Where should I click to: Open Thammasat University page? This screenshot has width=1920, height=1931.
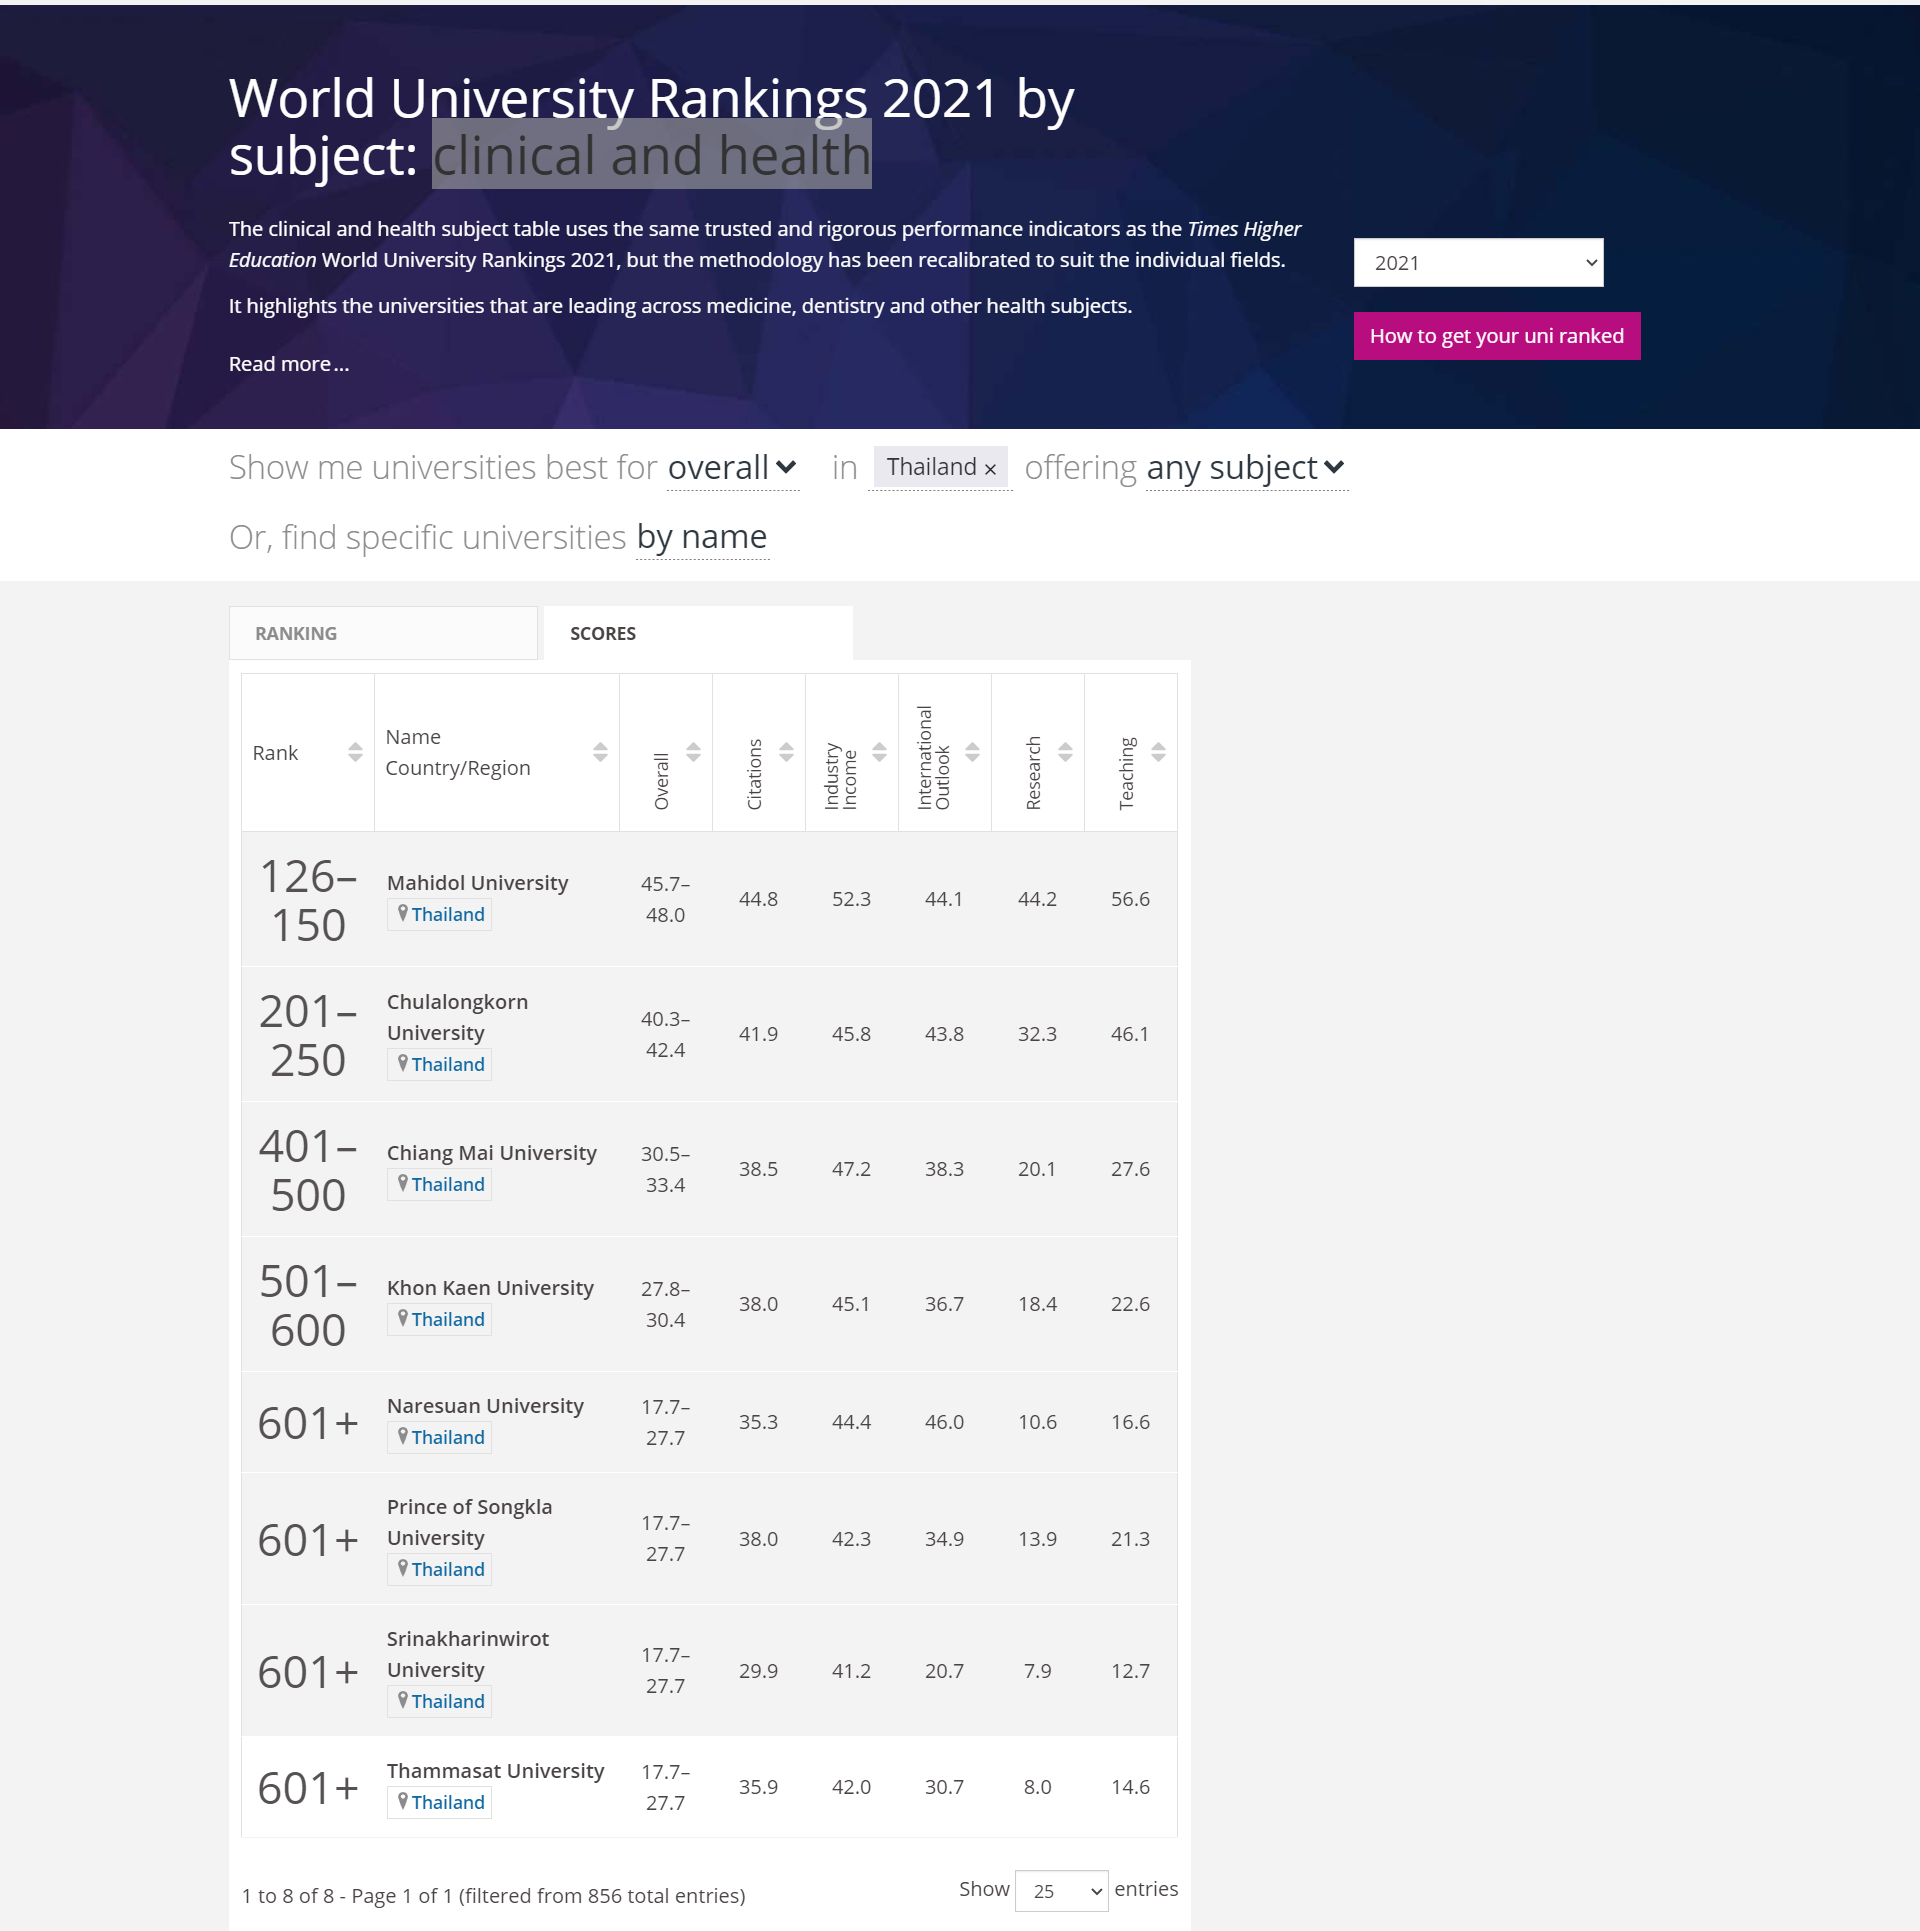[x=495, y=1771]
